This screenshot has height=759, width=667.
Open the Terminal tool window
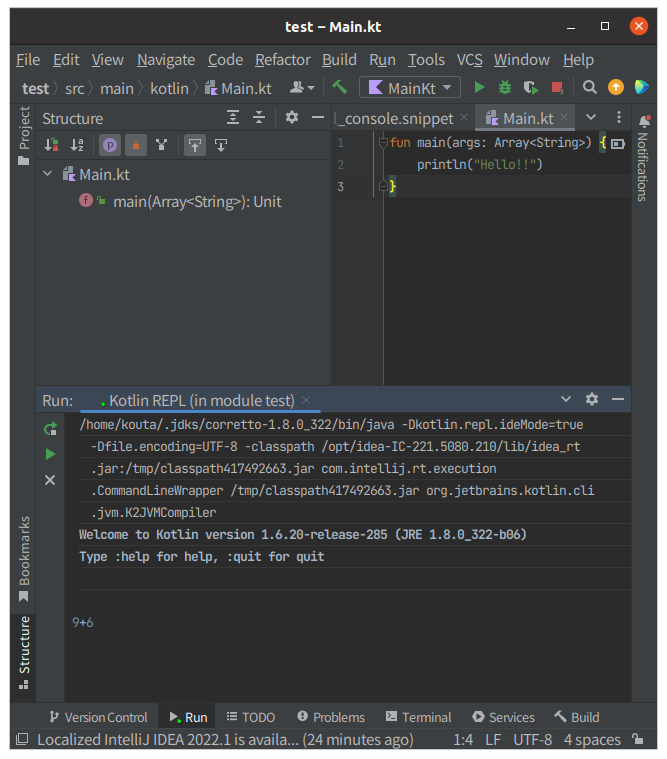point(419,717)
